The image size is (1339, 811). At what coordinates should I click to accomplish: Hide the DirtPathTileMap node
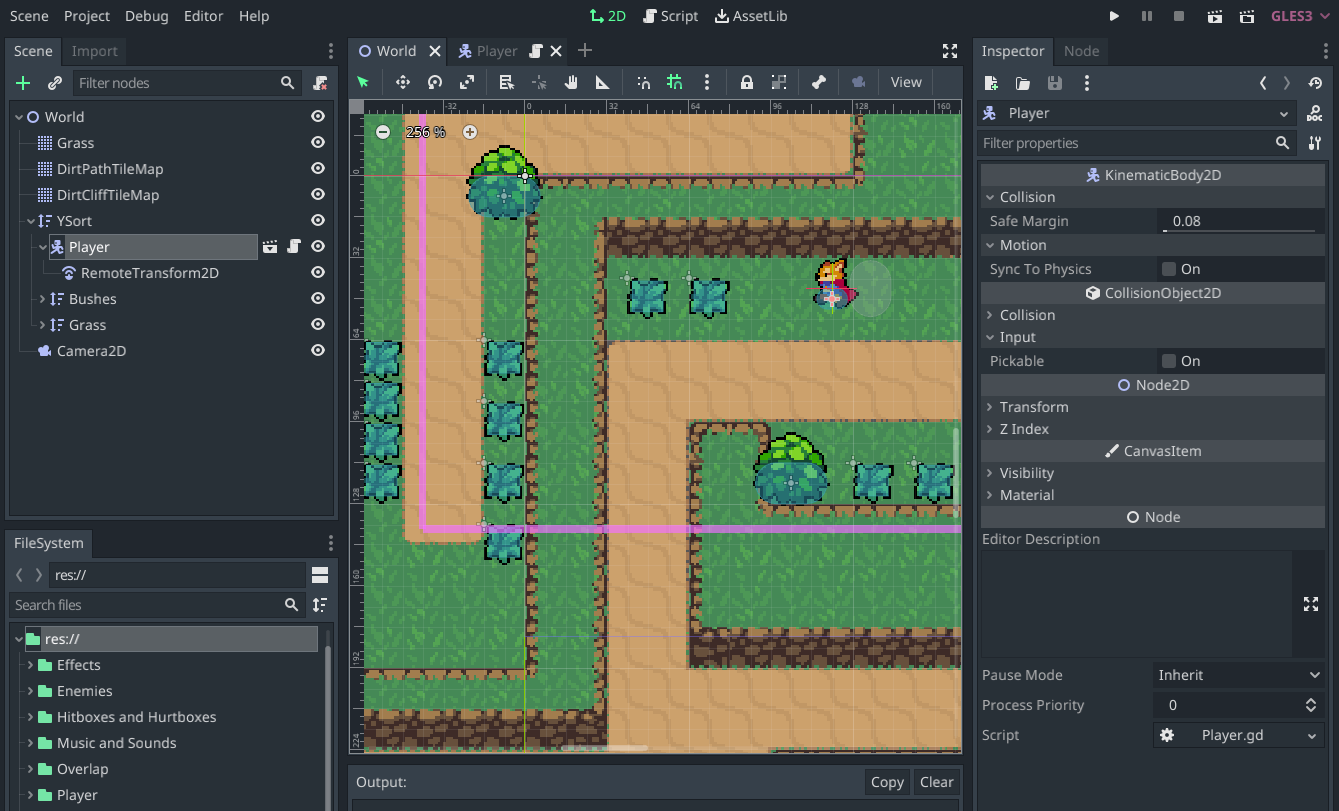point(318,169)
